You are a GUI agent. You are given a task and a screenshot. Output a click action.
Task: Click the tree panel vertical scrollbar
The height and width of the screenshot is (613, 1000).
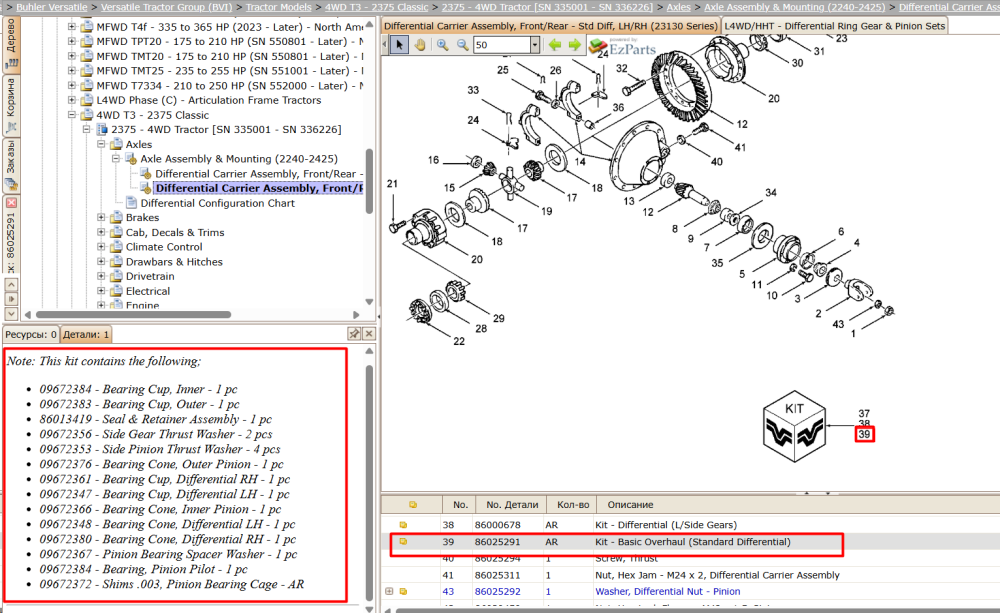[x=369, y=181]
